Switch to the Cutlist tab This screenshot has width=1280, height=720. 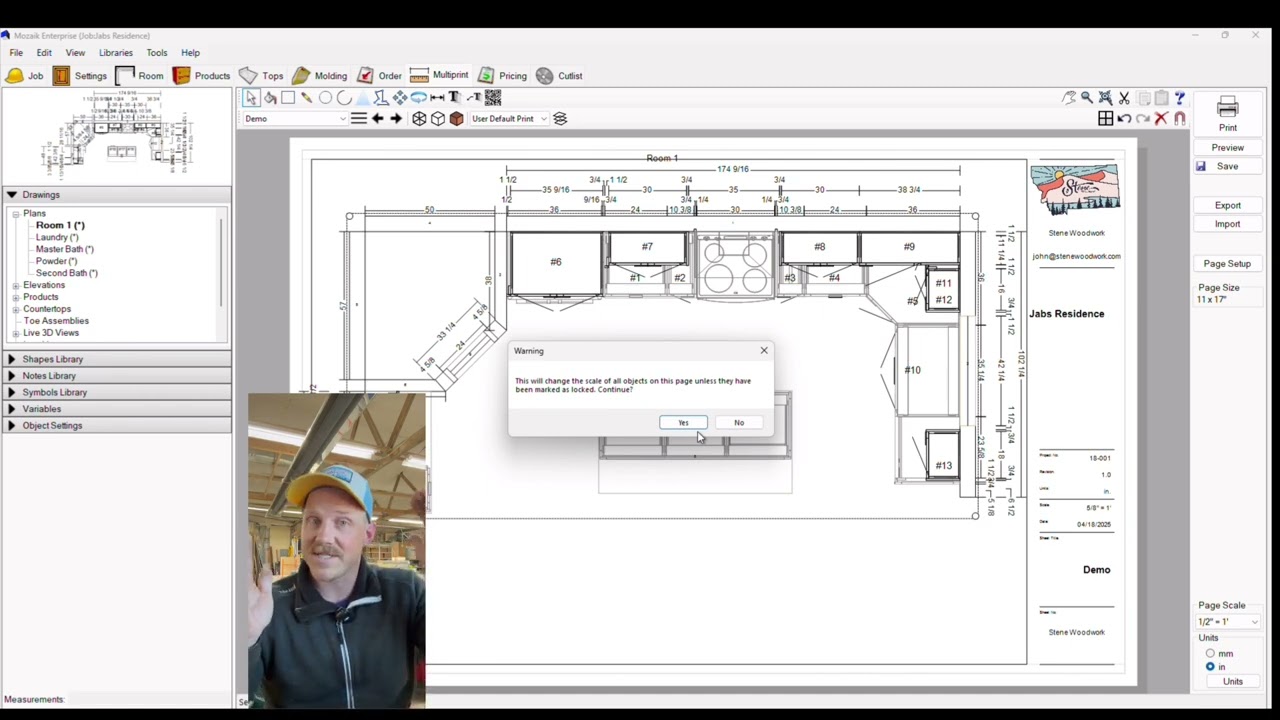(x=559, y=76)
